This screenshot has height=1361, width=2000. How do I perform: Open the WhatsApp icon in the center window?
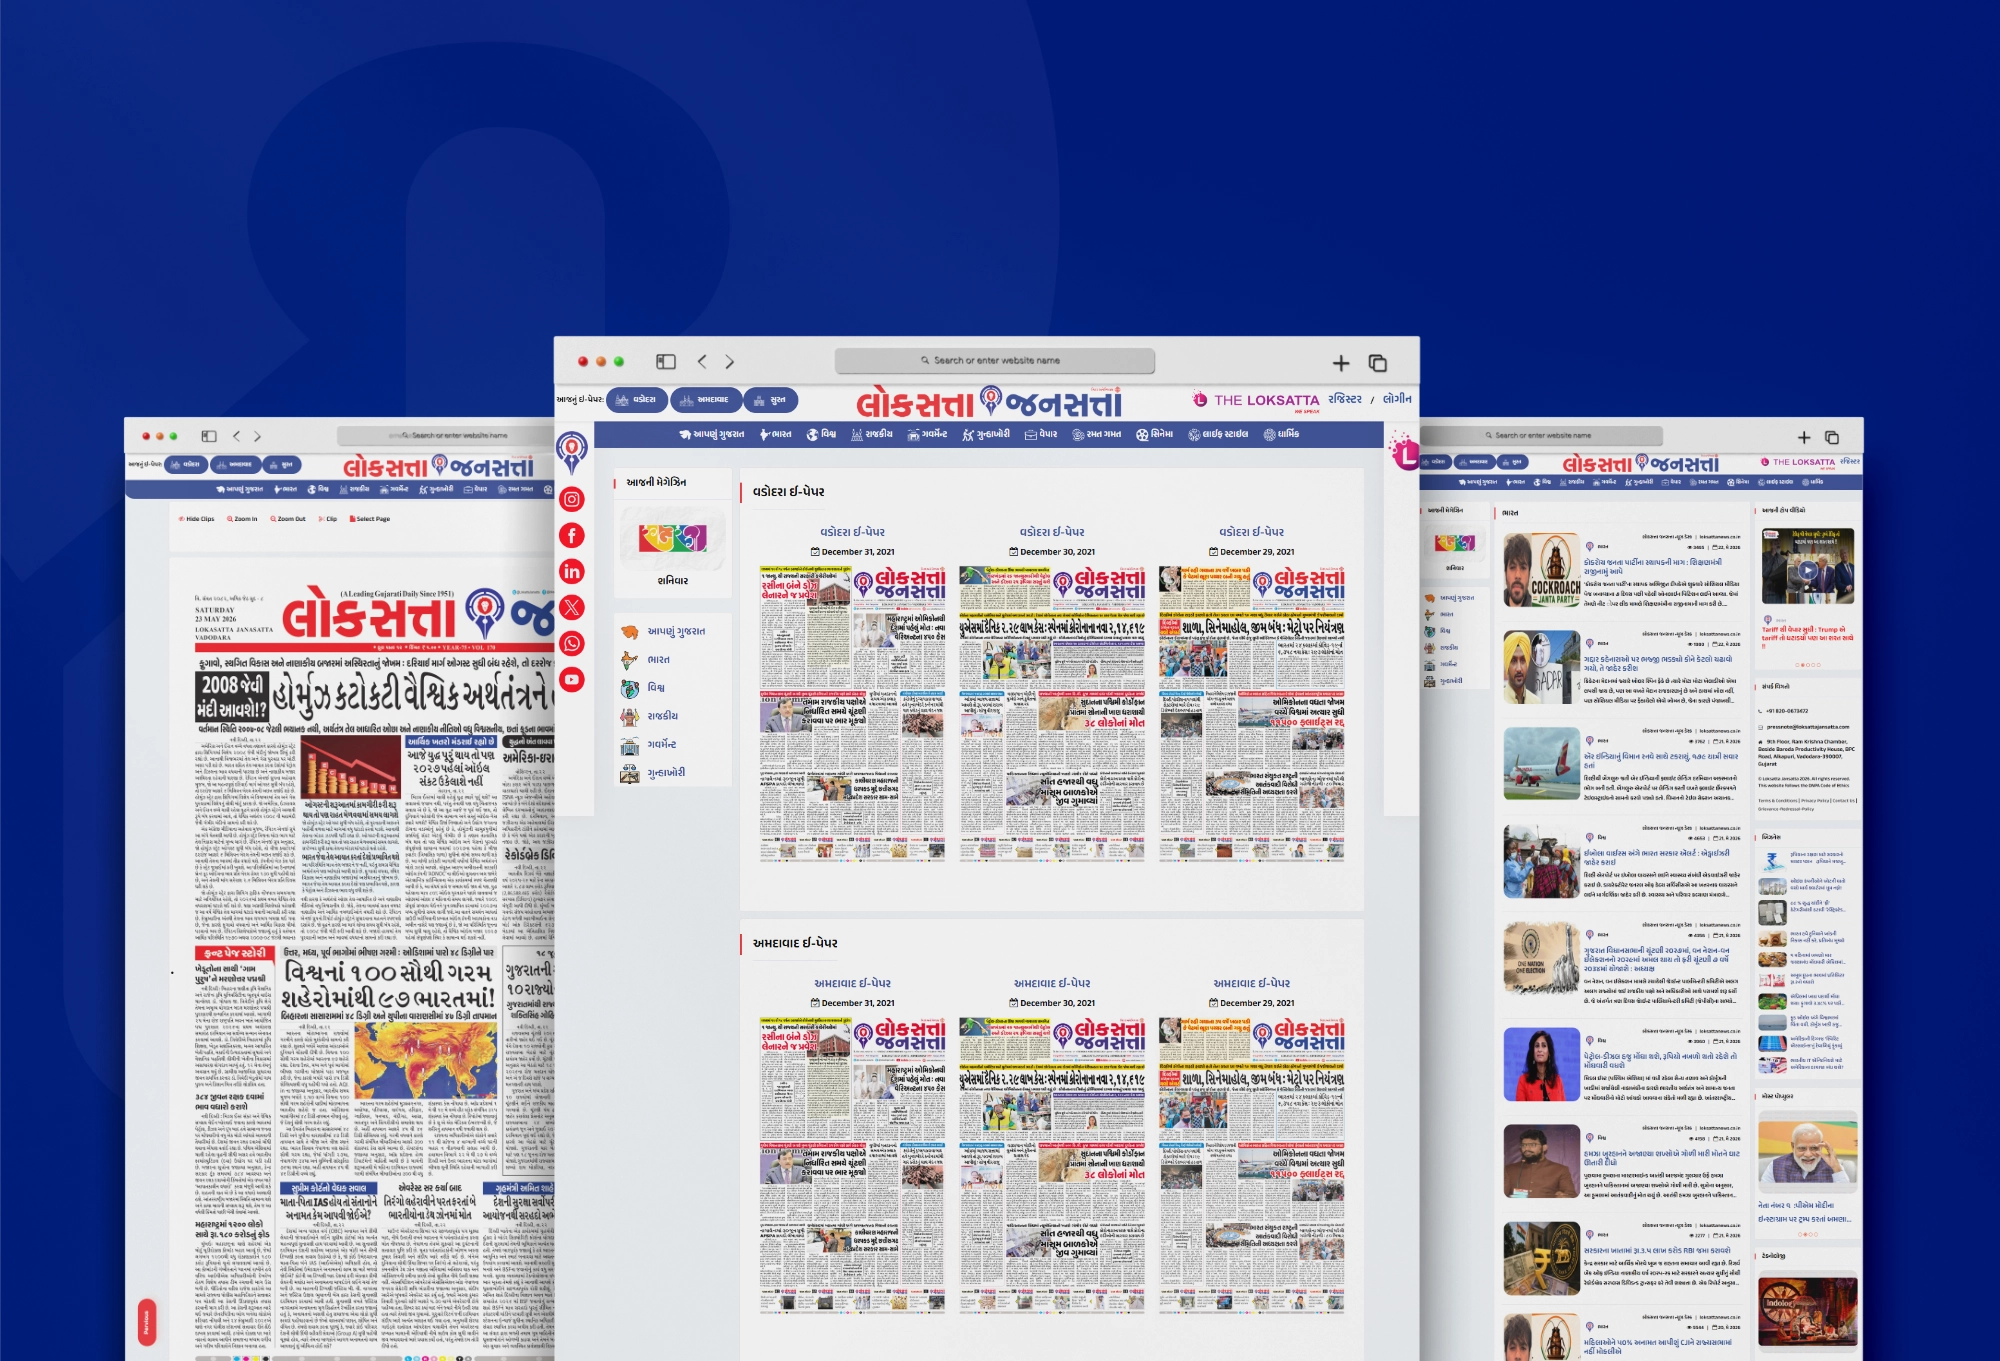(572, 643)
